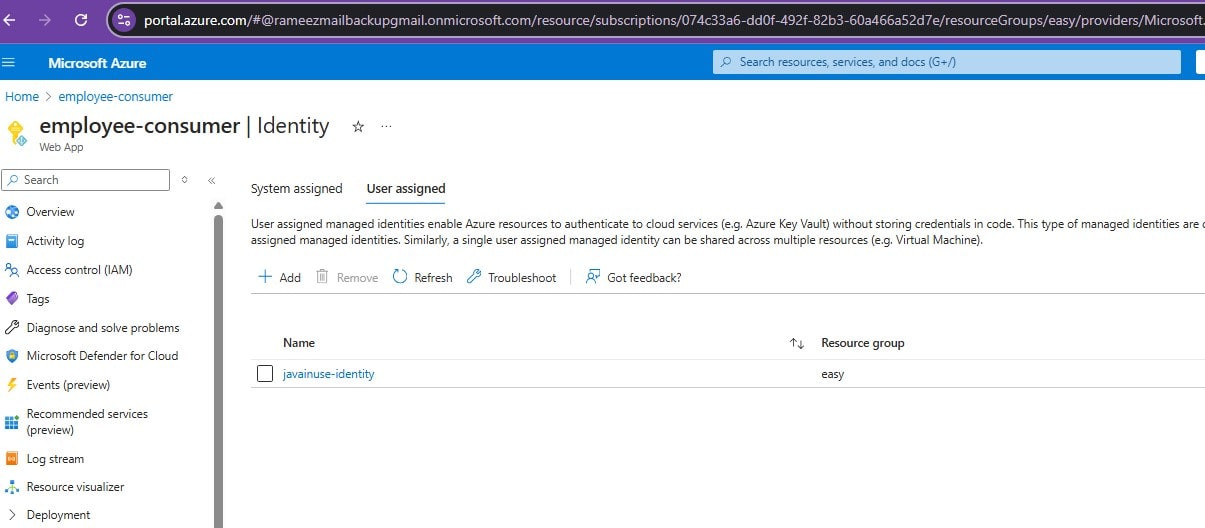Click the sidebar Search field

pos(86,180)
